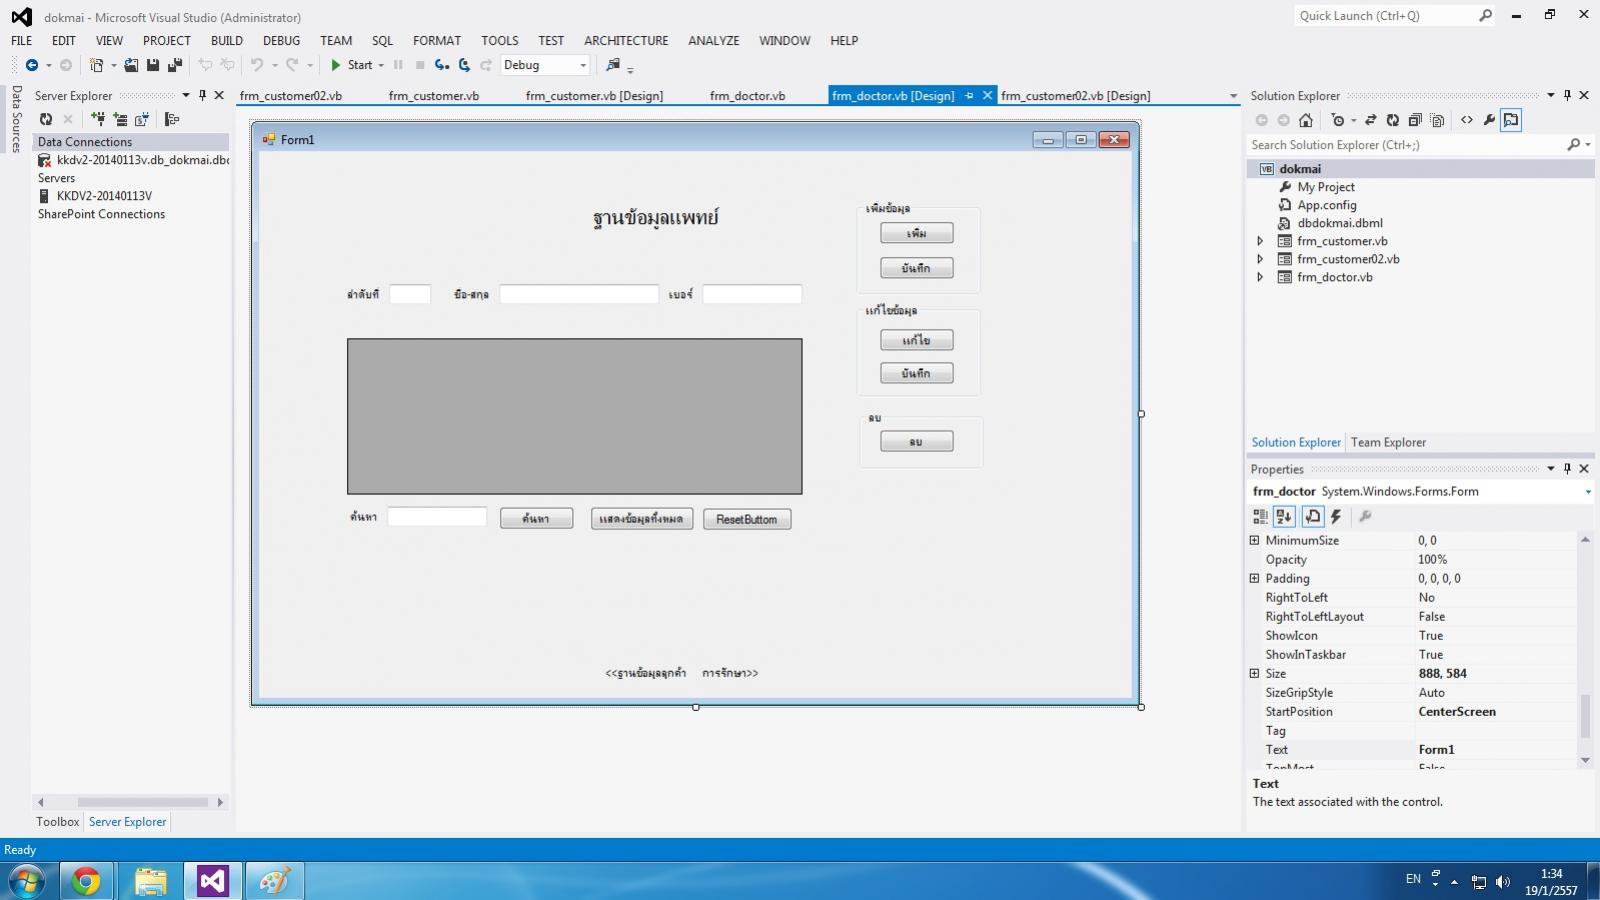The image size is (1600, 900).
Task: Toggle Alphabetical sort in Properties panel
Action: click(1285, 516)
